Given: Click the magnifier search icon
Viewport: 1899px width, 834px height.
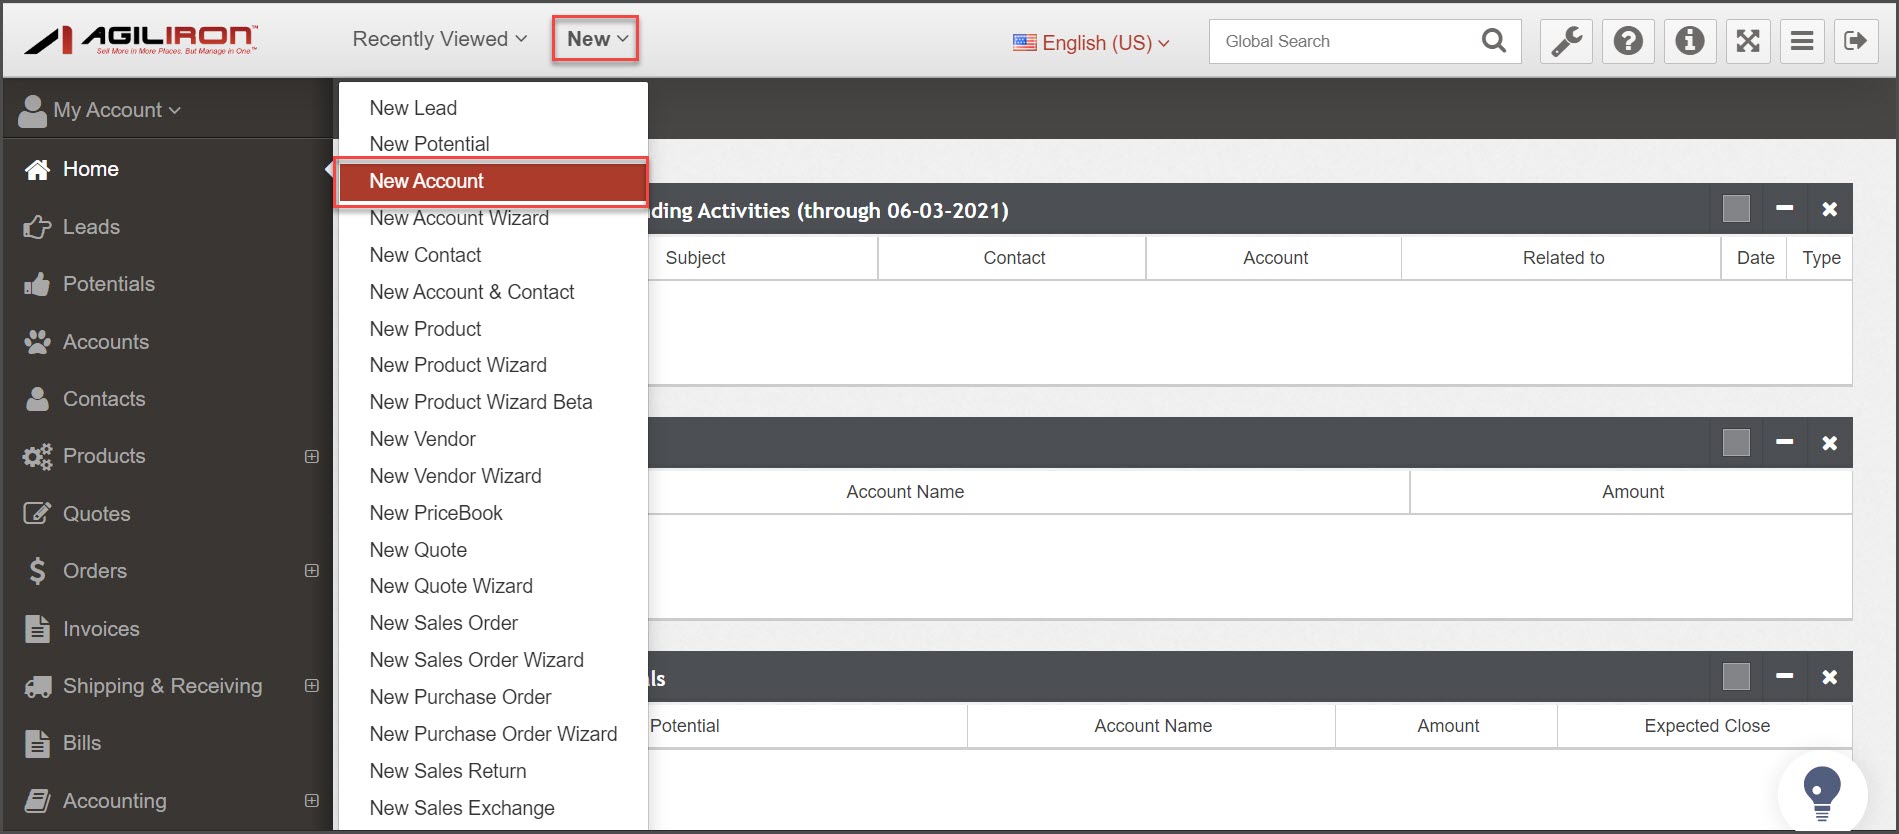Looking at the screenshot, I should tap(1494, 41).
